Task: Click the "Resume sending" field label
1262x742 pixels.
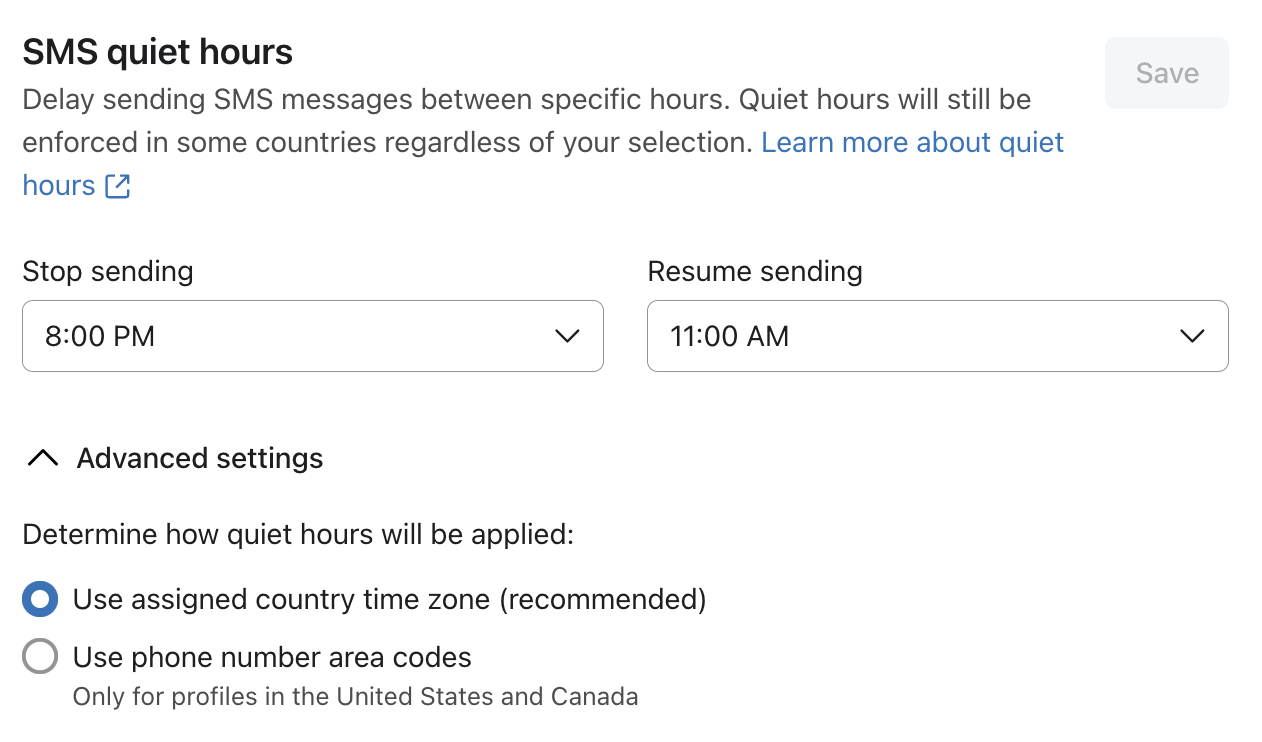Action: pos(755,271)
